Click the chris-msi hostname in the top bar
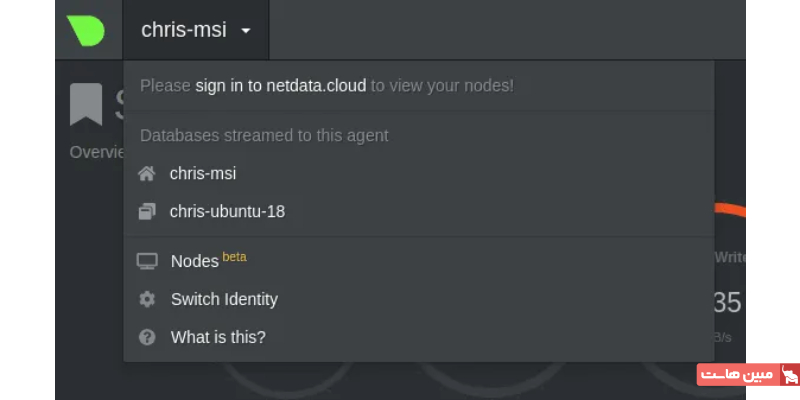800x400 pixels. pyautogui.click(x=183, y=30)
